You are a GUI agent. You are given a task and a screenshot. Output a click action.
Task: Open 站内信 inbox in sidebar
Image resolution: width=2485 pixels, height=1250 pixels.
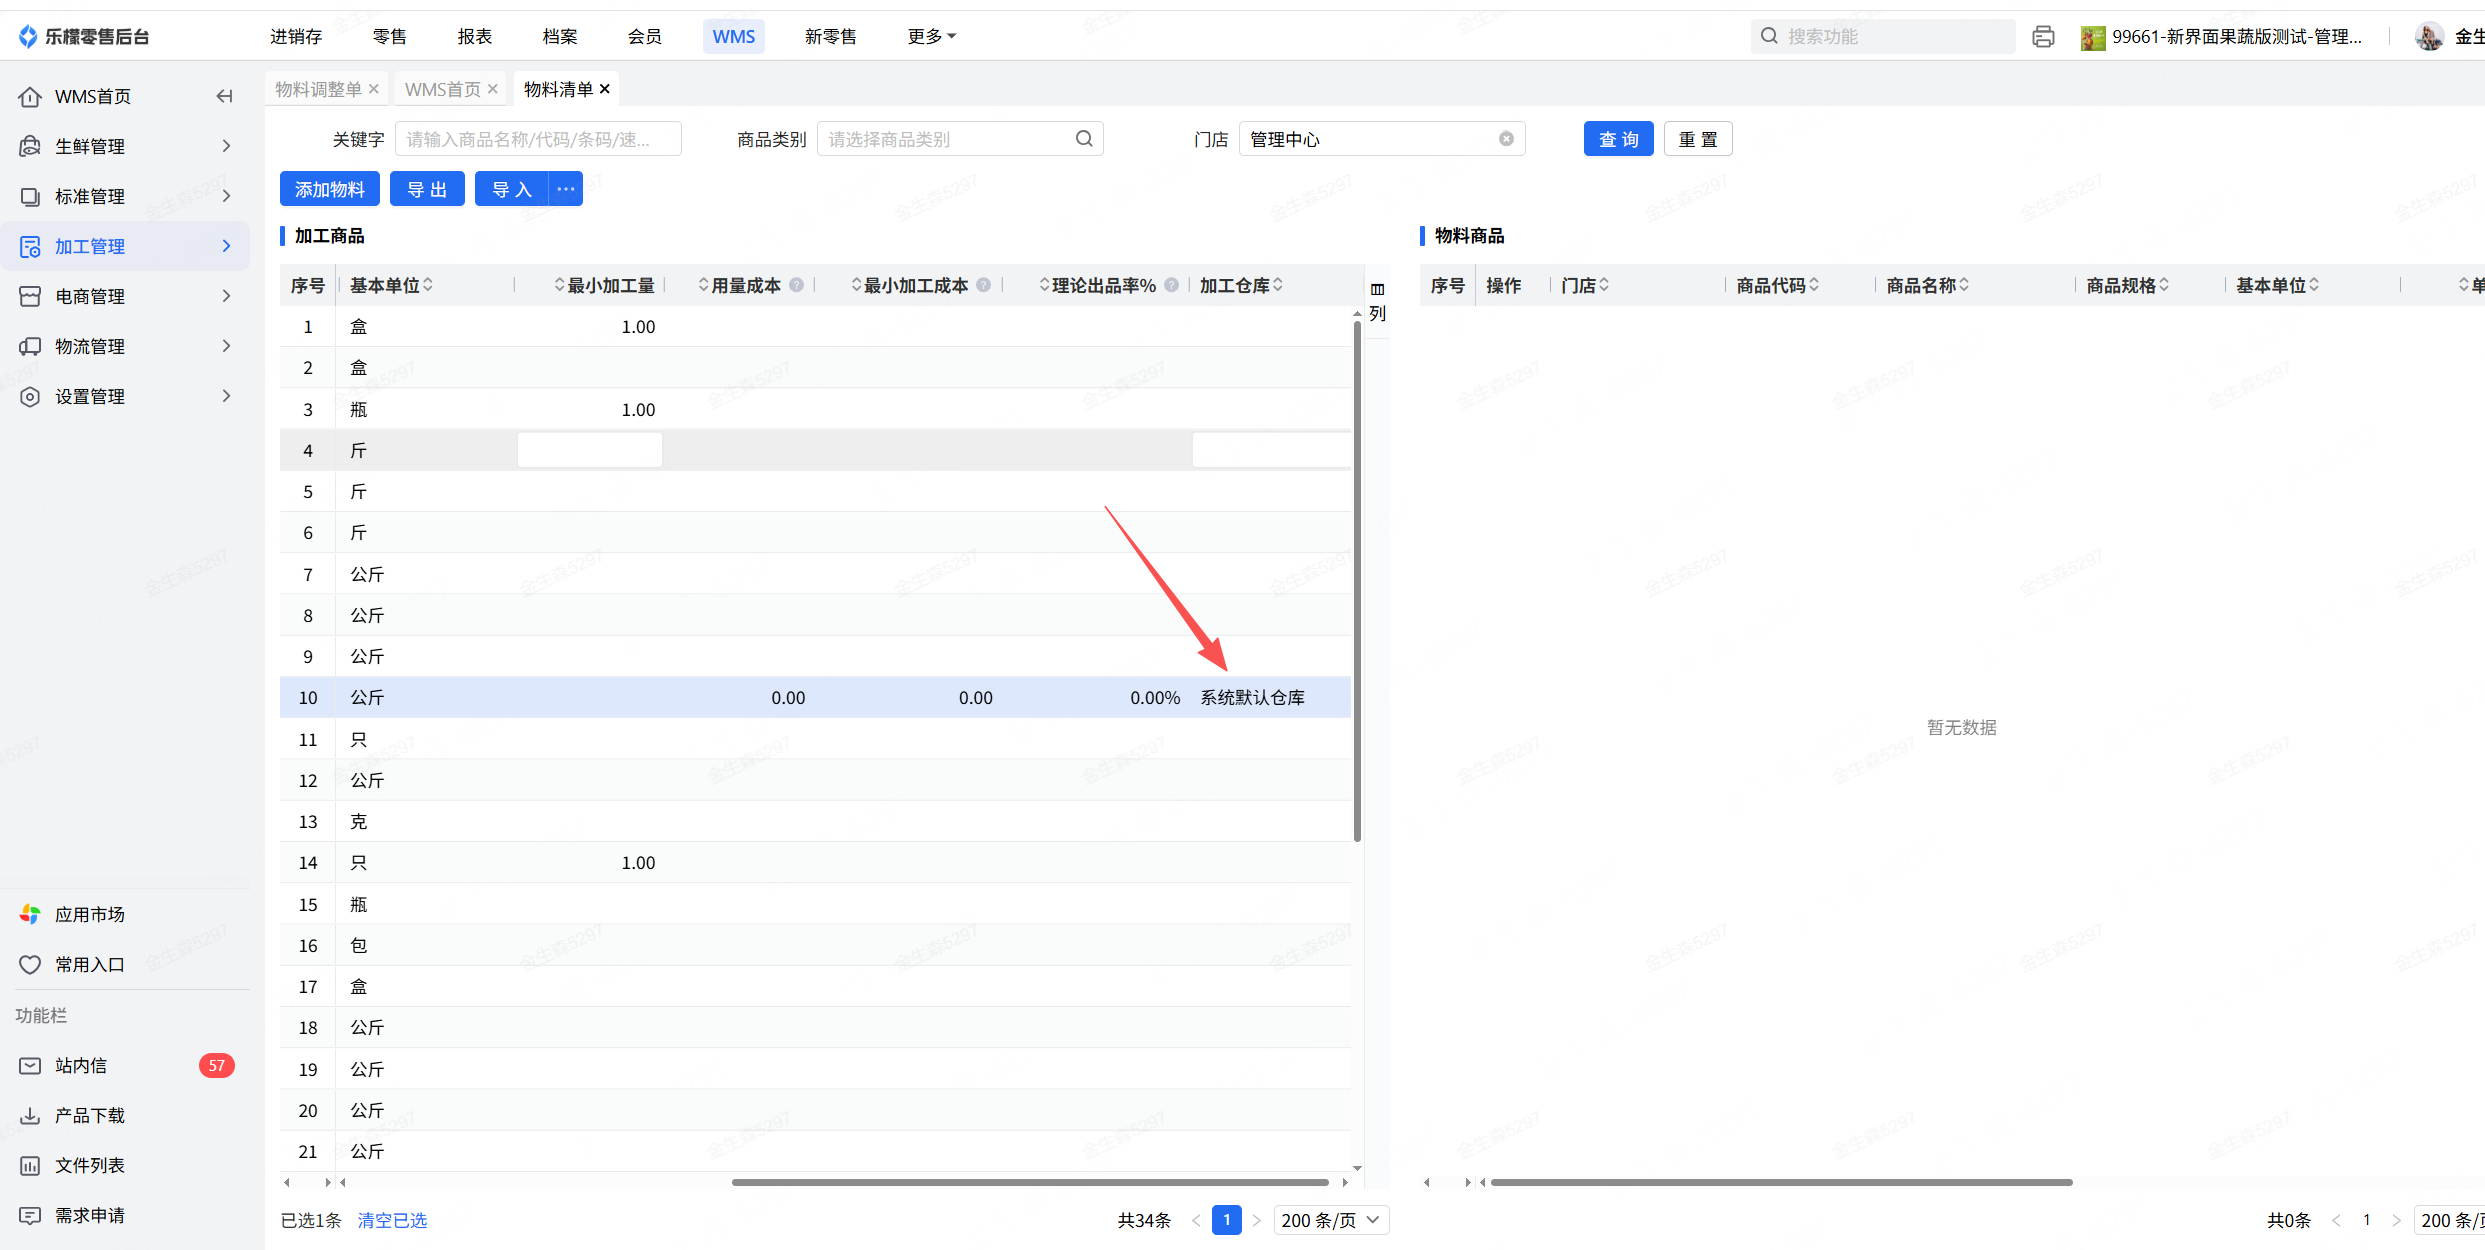81,1065
